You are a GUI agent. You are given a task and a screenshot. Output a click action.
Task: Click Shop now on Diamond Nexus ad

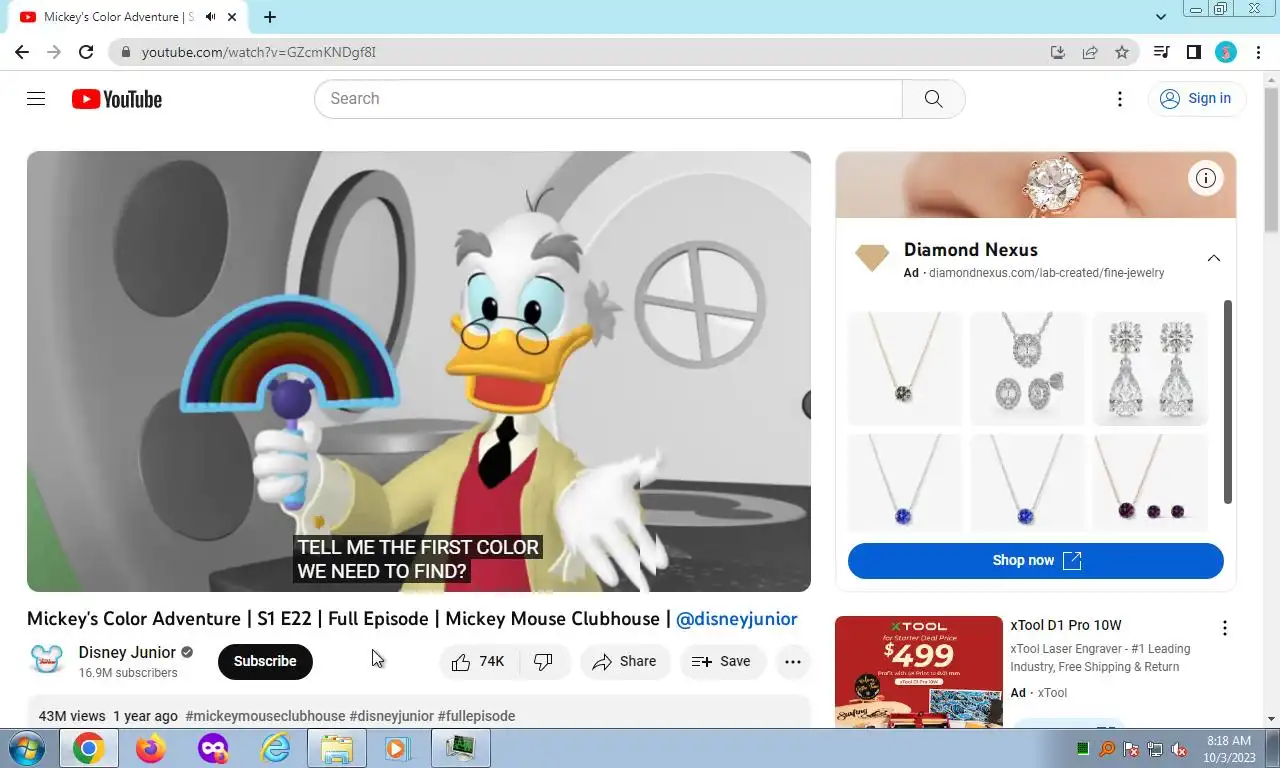click(x=1036, y=560)
